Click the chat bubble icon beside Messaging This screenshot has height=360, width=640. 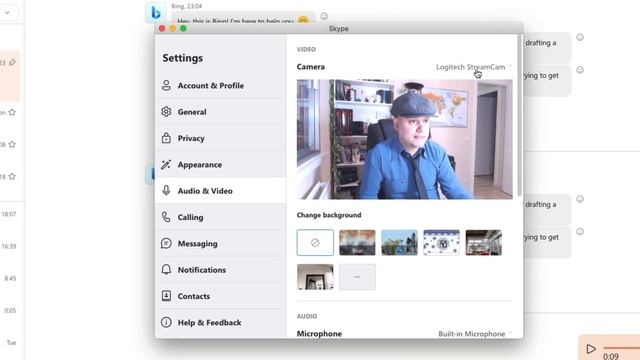166,243
